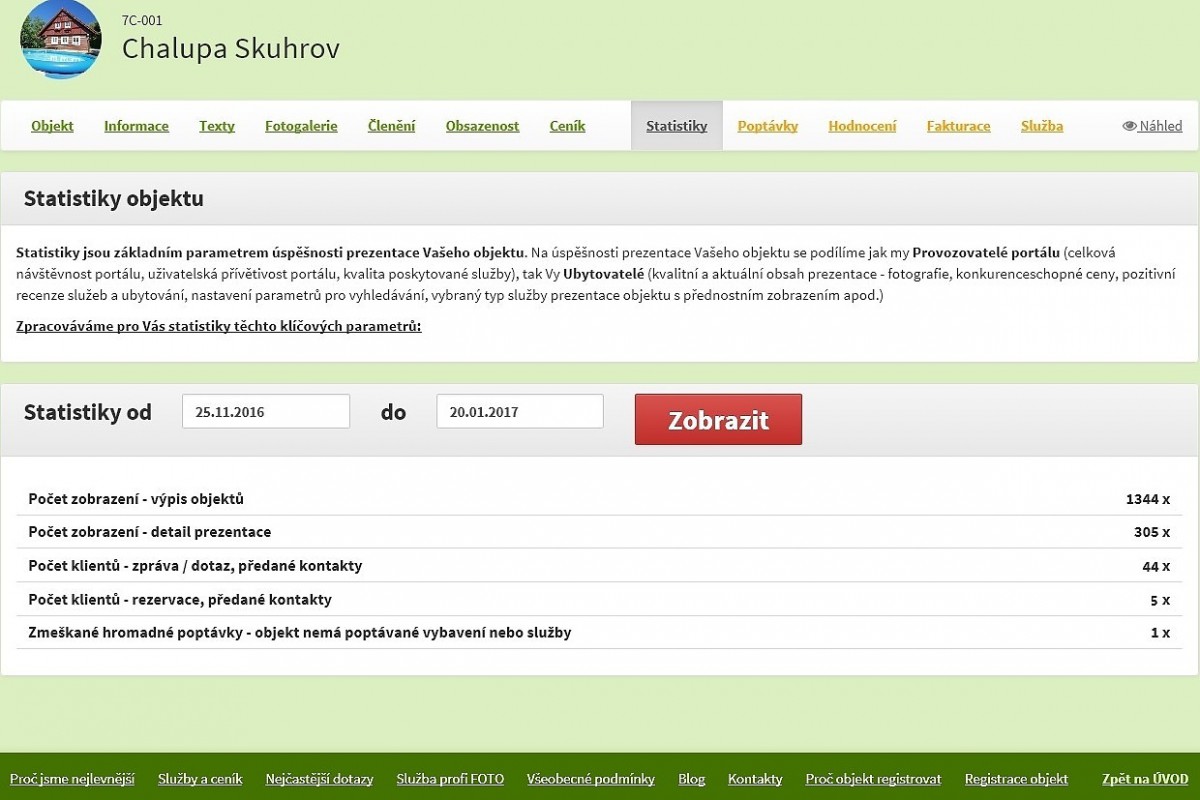
Task: Go to the Fotogalerie tab
Action: tap(301, 126)
